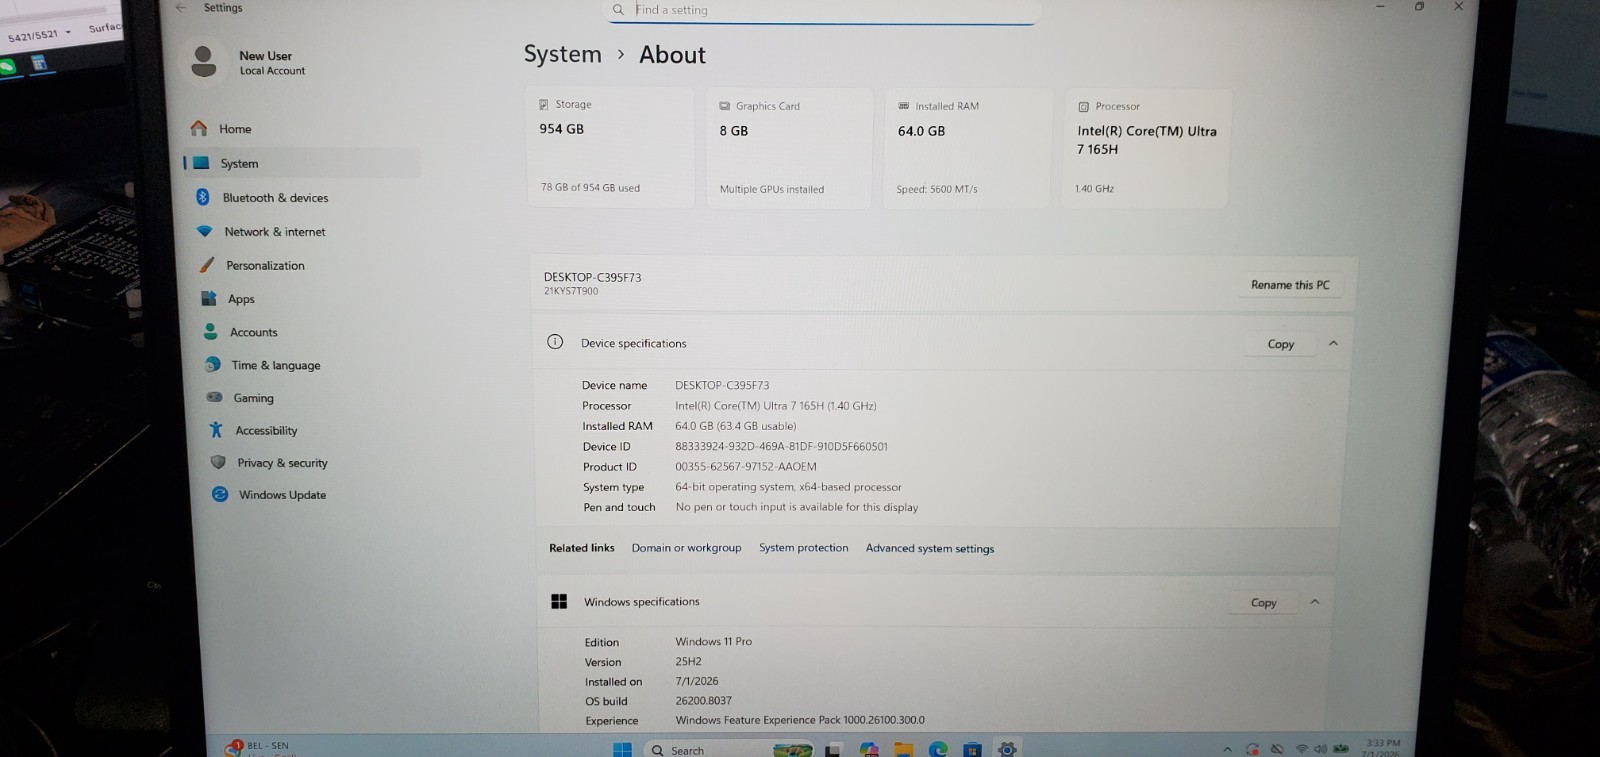The width and height of the screenshot is (1600, 757).
Task: Open the Windows Start button on taskbar
Action: click(622, 749)
